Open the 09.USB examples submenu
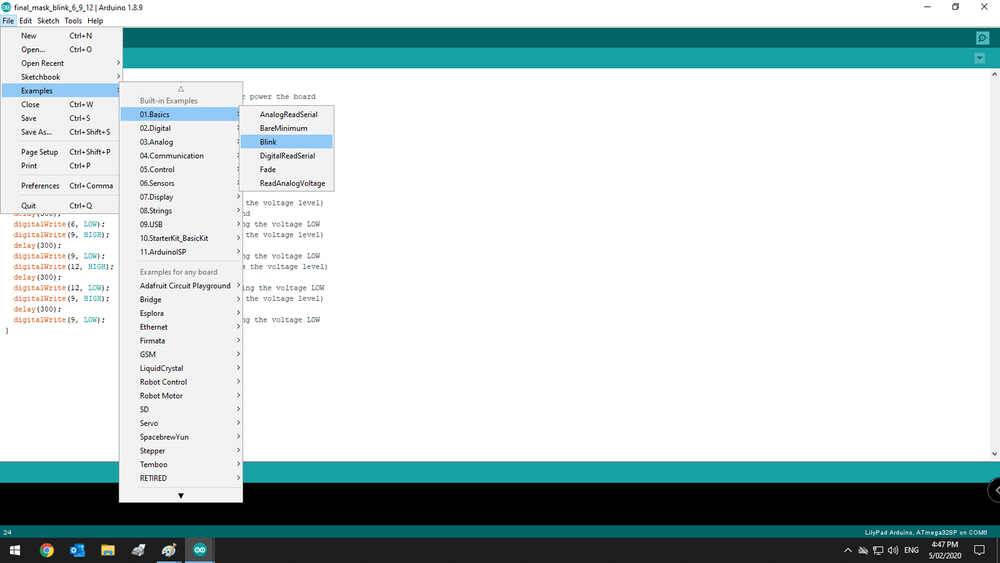The height and width of the screenshot is (563, 1000). click(x=180, y=224)
